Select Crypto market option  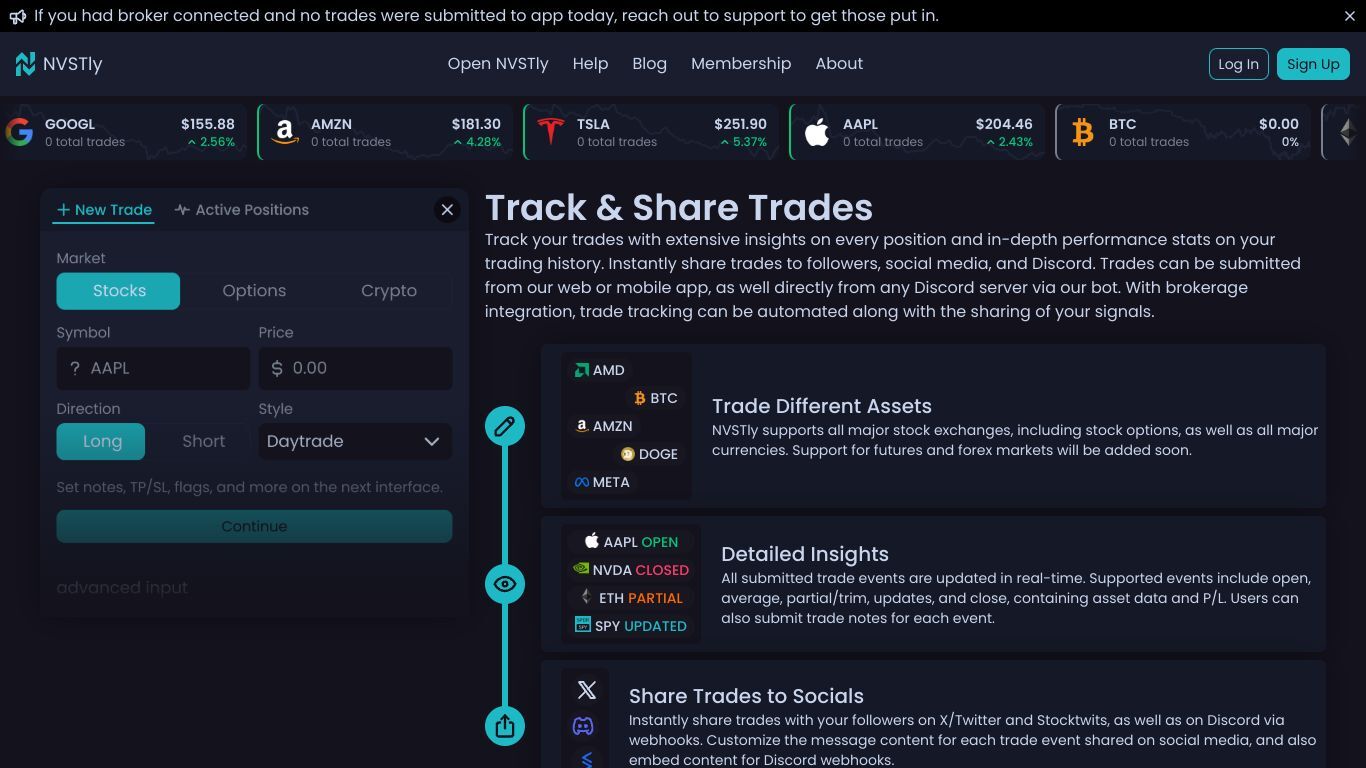click(389, 291)
